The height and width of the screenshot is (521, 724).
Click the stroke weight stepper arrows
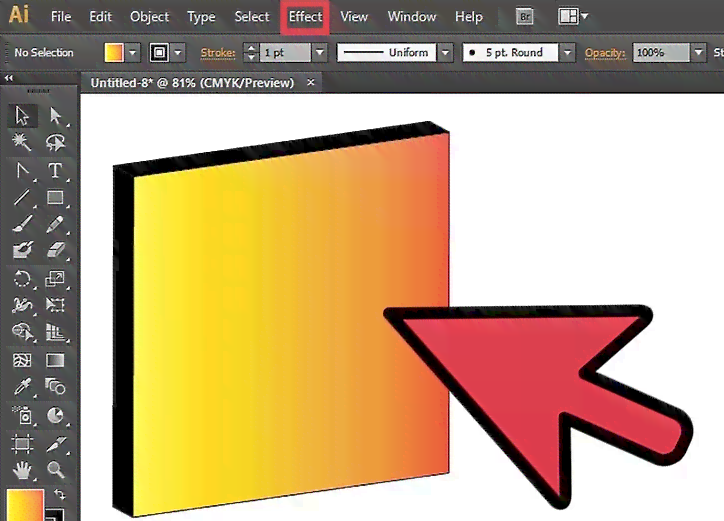click(251, 53)
